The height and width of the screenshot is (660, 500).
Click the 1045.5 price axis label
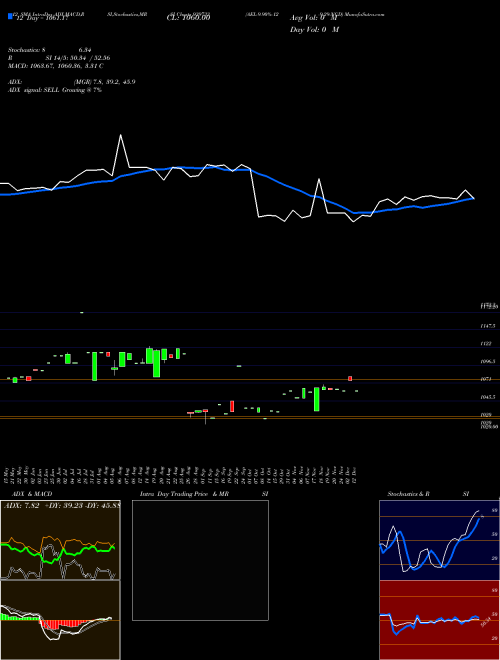pyautogui.click(x=488, y=397)
